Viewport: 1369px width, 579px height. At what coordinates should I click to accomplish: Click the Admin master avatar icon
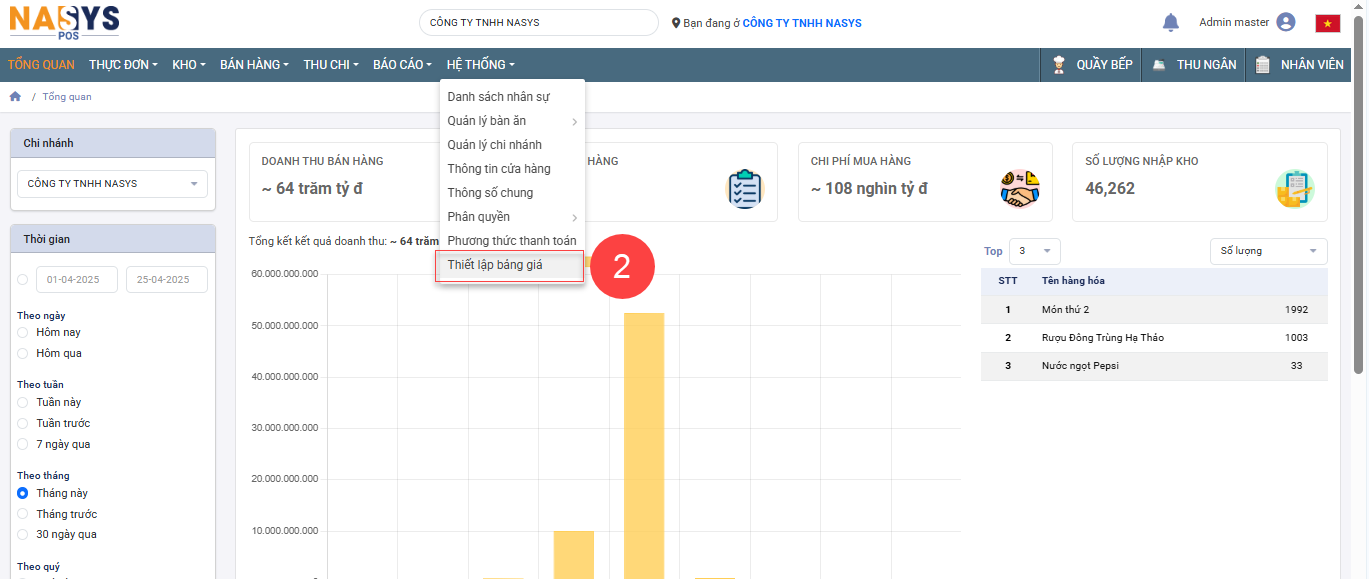(x=1286, y=22)
